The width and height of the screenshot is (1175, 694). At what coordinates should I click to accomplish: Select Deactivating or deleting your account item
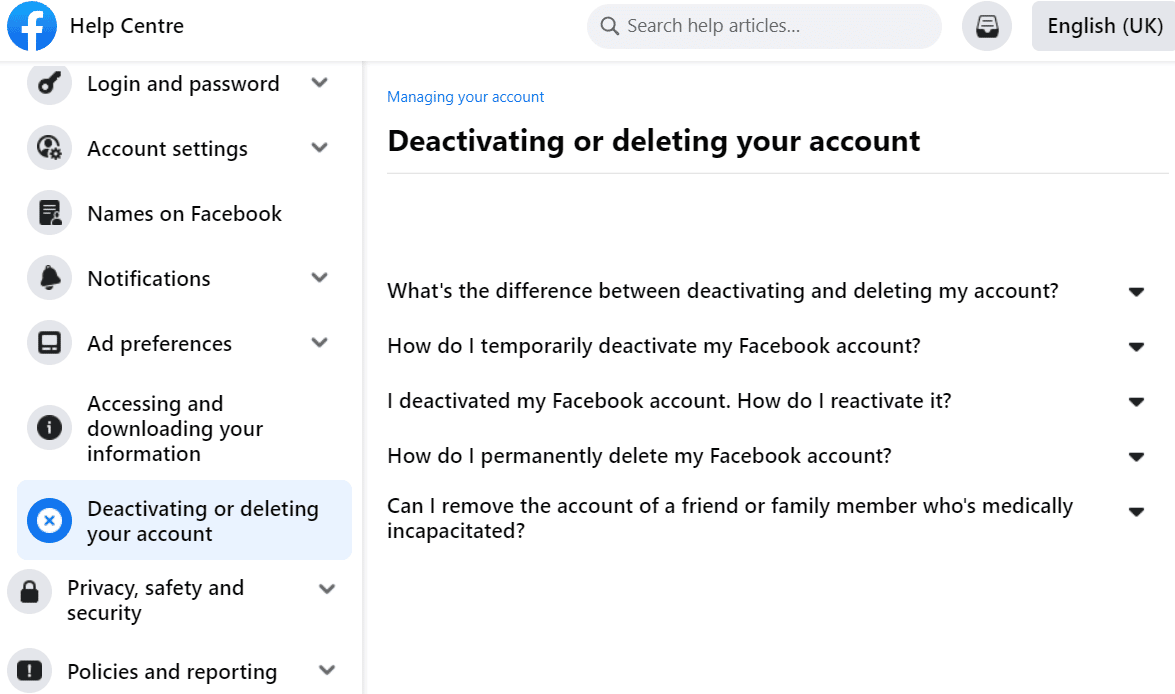pos(184,520)
